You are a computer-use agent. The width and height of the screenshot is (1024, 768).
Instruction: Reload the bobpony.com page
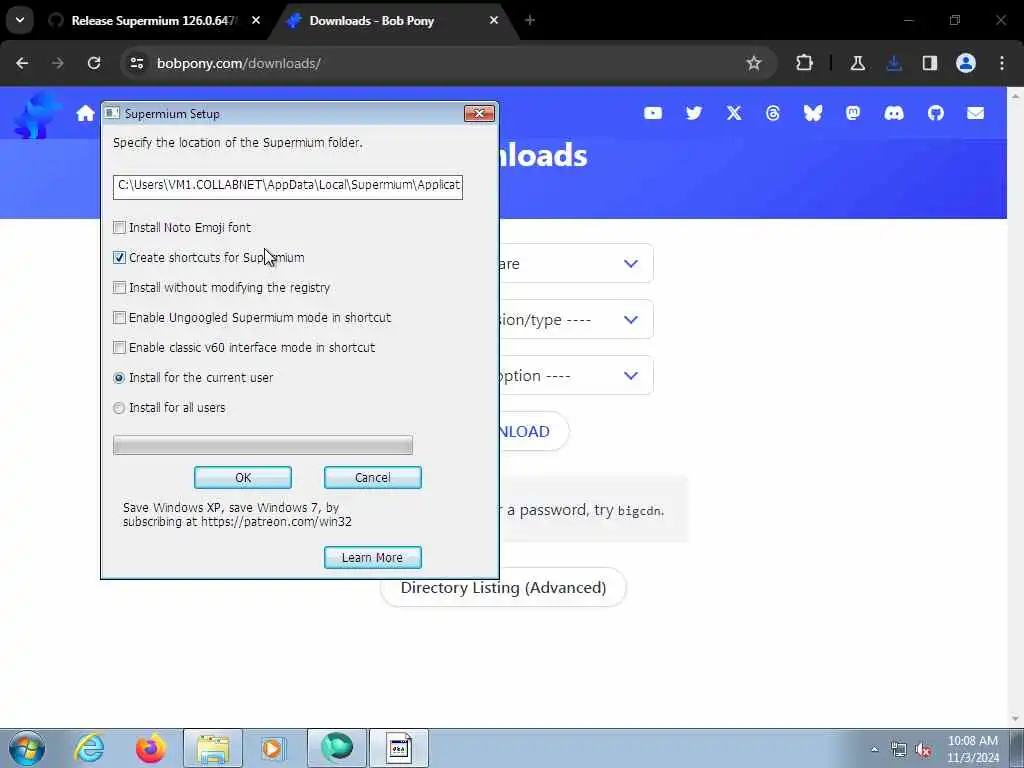(x=94, y=63)
